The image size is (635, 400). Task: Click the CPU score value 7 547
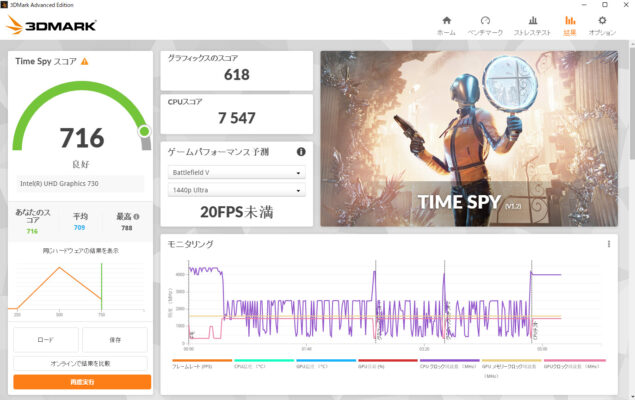point(237,118)
